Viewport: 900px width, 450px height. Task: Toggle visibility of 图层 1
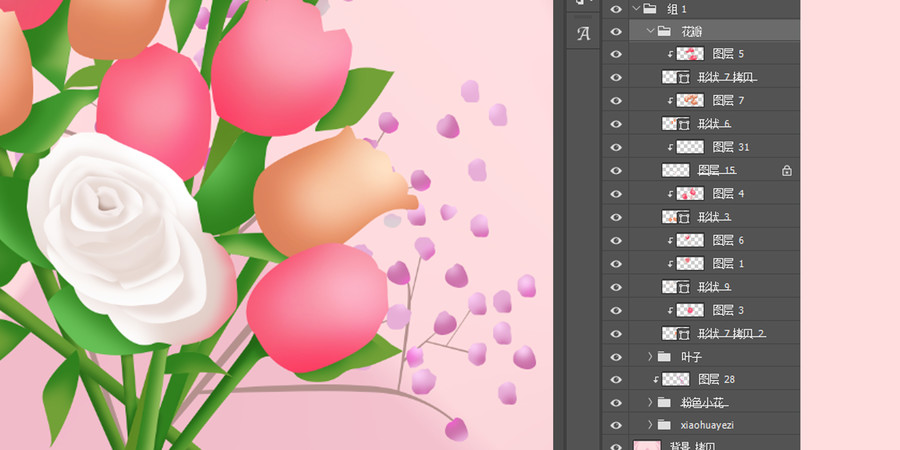[616, 263]
